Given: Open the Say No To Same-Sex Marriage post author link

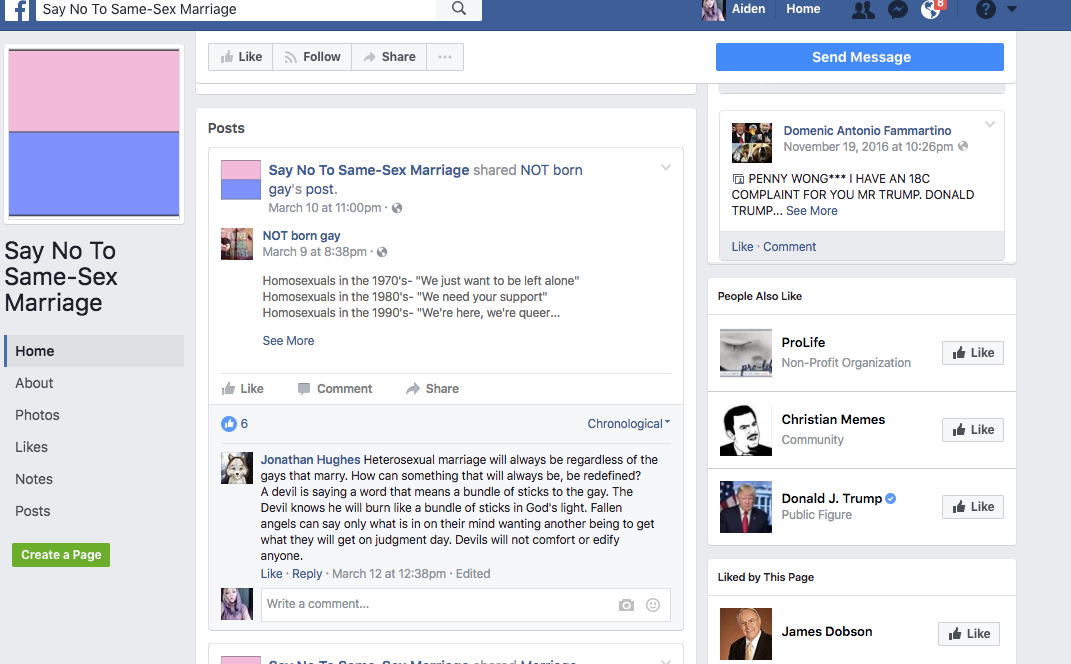Looking at the screenshot, I should click(369, 170).
